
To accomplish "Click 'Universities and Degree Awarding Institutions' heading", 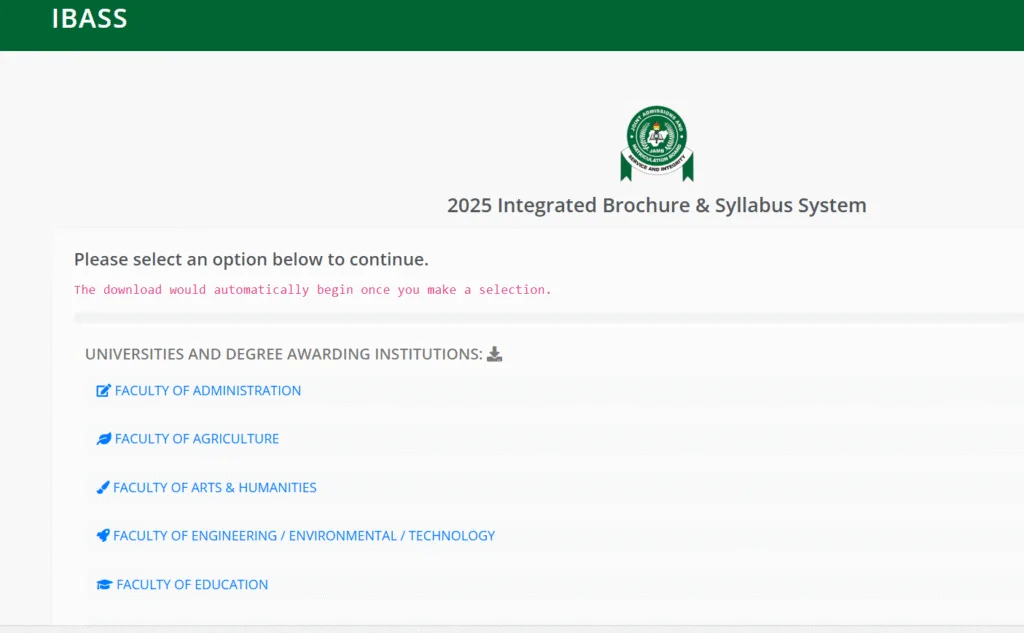I will click(283, 354).
